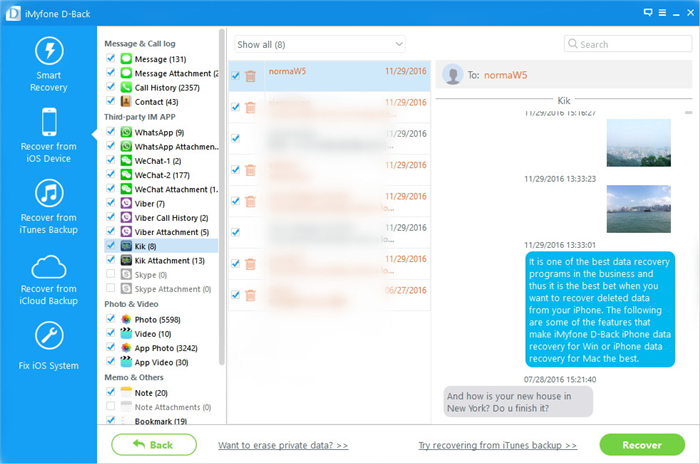
Task: Click the Back button
Action: pyautogui.click(x=154, y=444)
